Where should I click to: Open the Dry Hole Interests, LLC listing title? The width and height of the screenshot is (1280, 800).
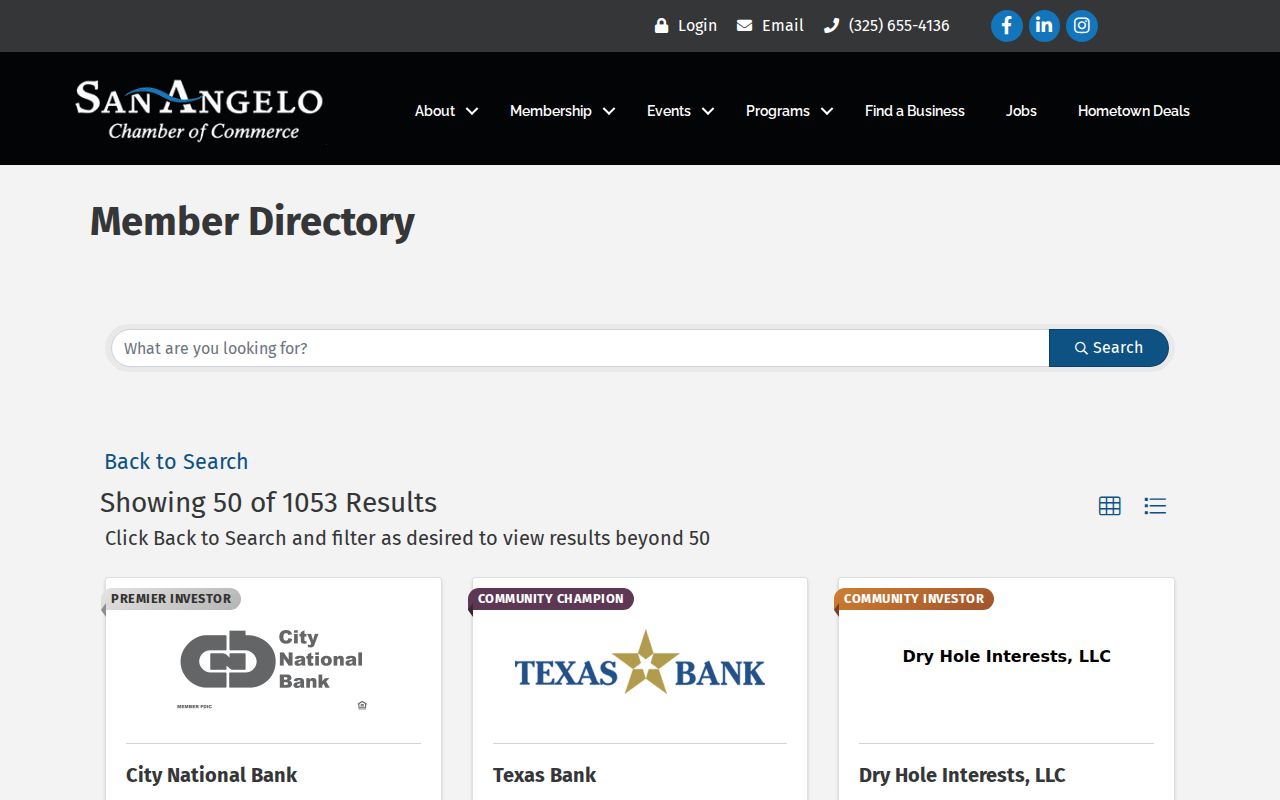coord(962,775)
